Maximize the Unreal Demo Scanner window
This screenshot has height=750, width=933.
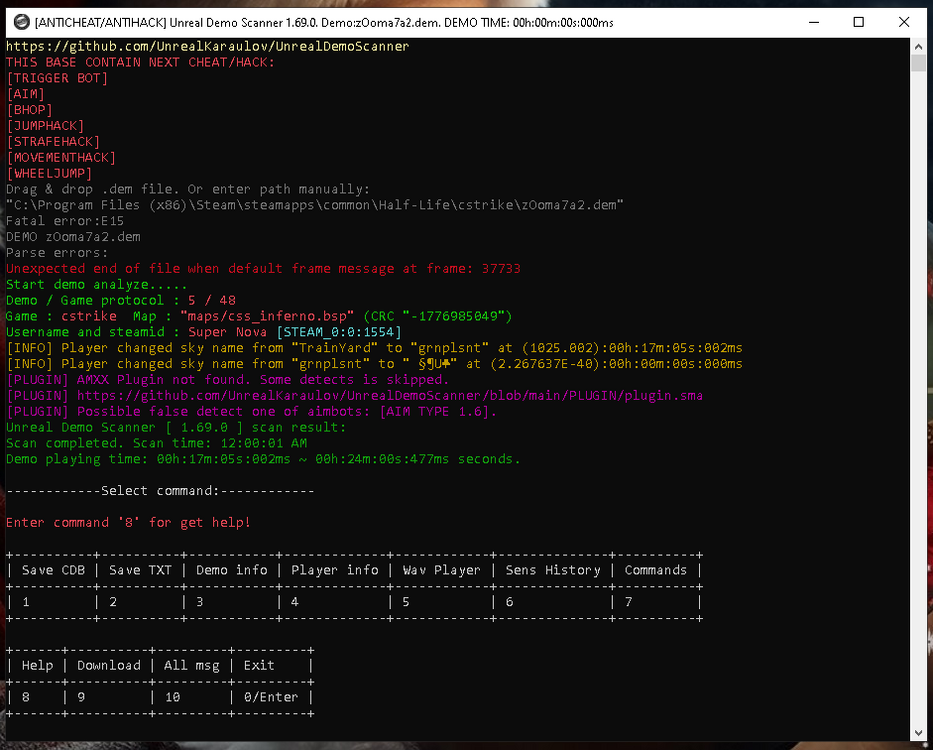coord(858,21)
